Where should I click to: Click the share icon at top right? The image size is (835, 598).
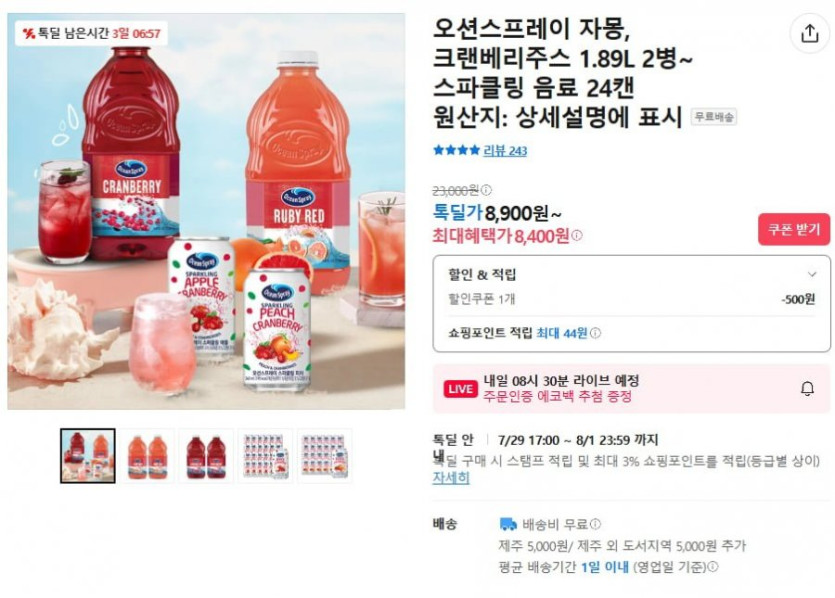coord(809,34)
